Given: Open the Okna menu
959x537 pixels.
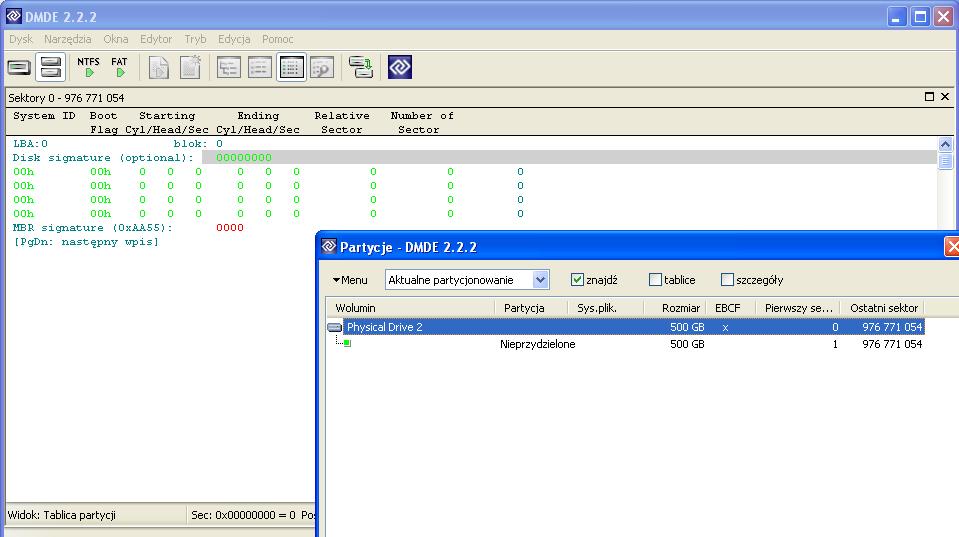Looking at the screenshot, I should [116, 39].
